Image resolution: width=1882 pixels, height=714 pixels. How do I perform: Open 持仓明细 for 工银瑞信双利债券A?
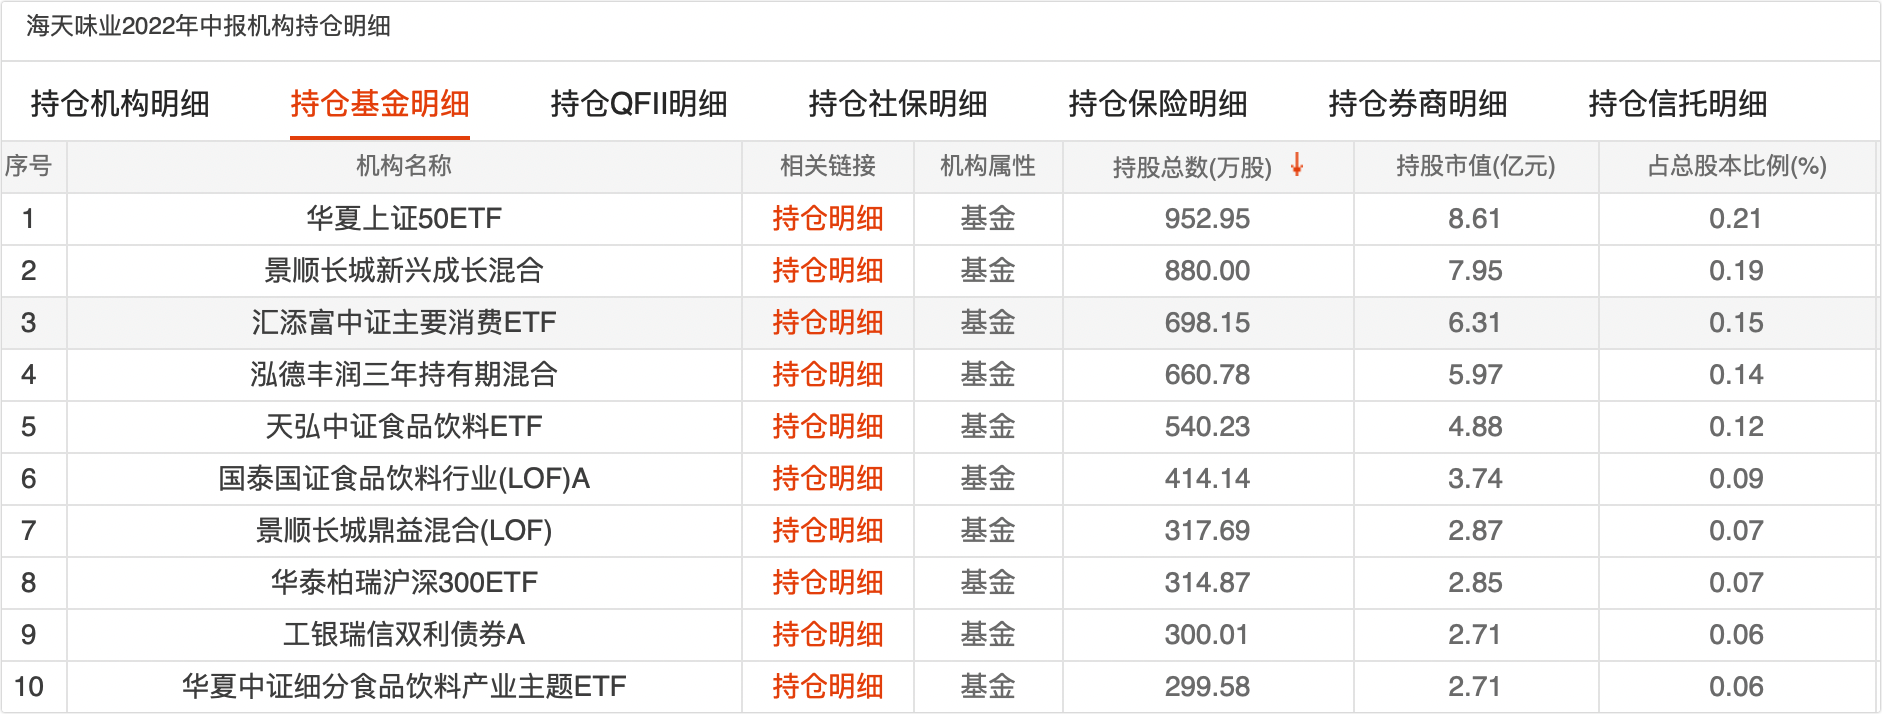tap(828, 635)
